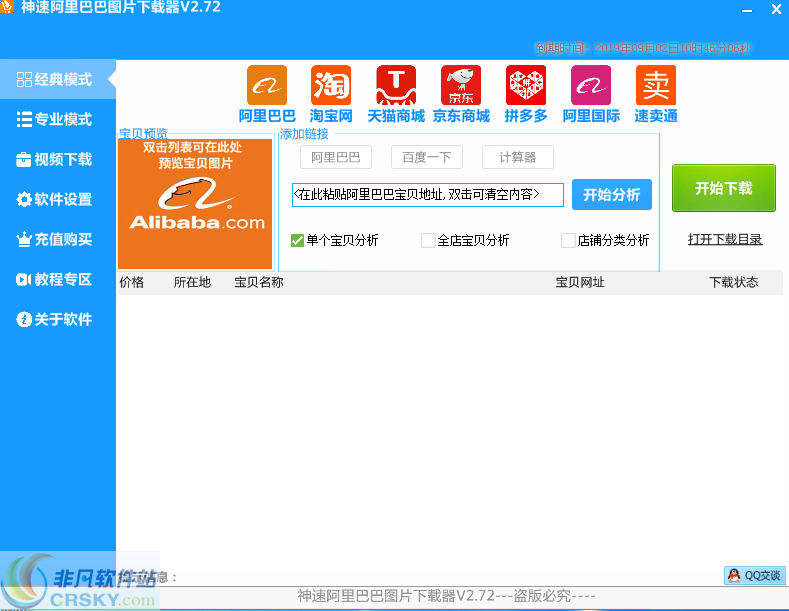
Task: Pick the 京东商城 platform icon
Action: 461,94
